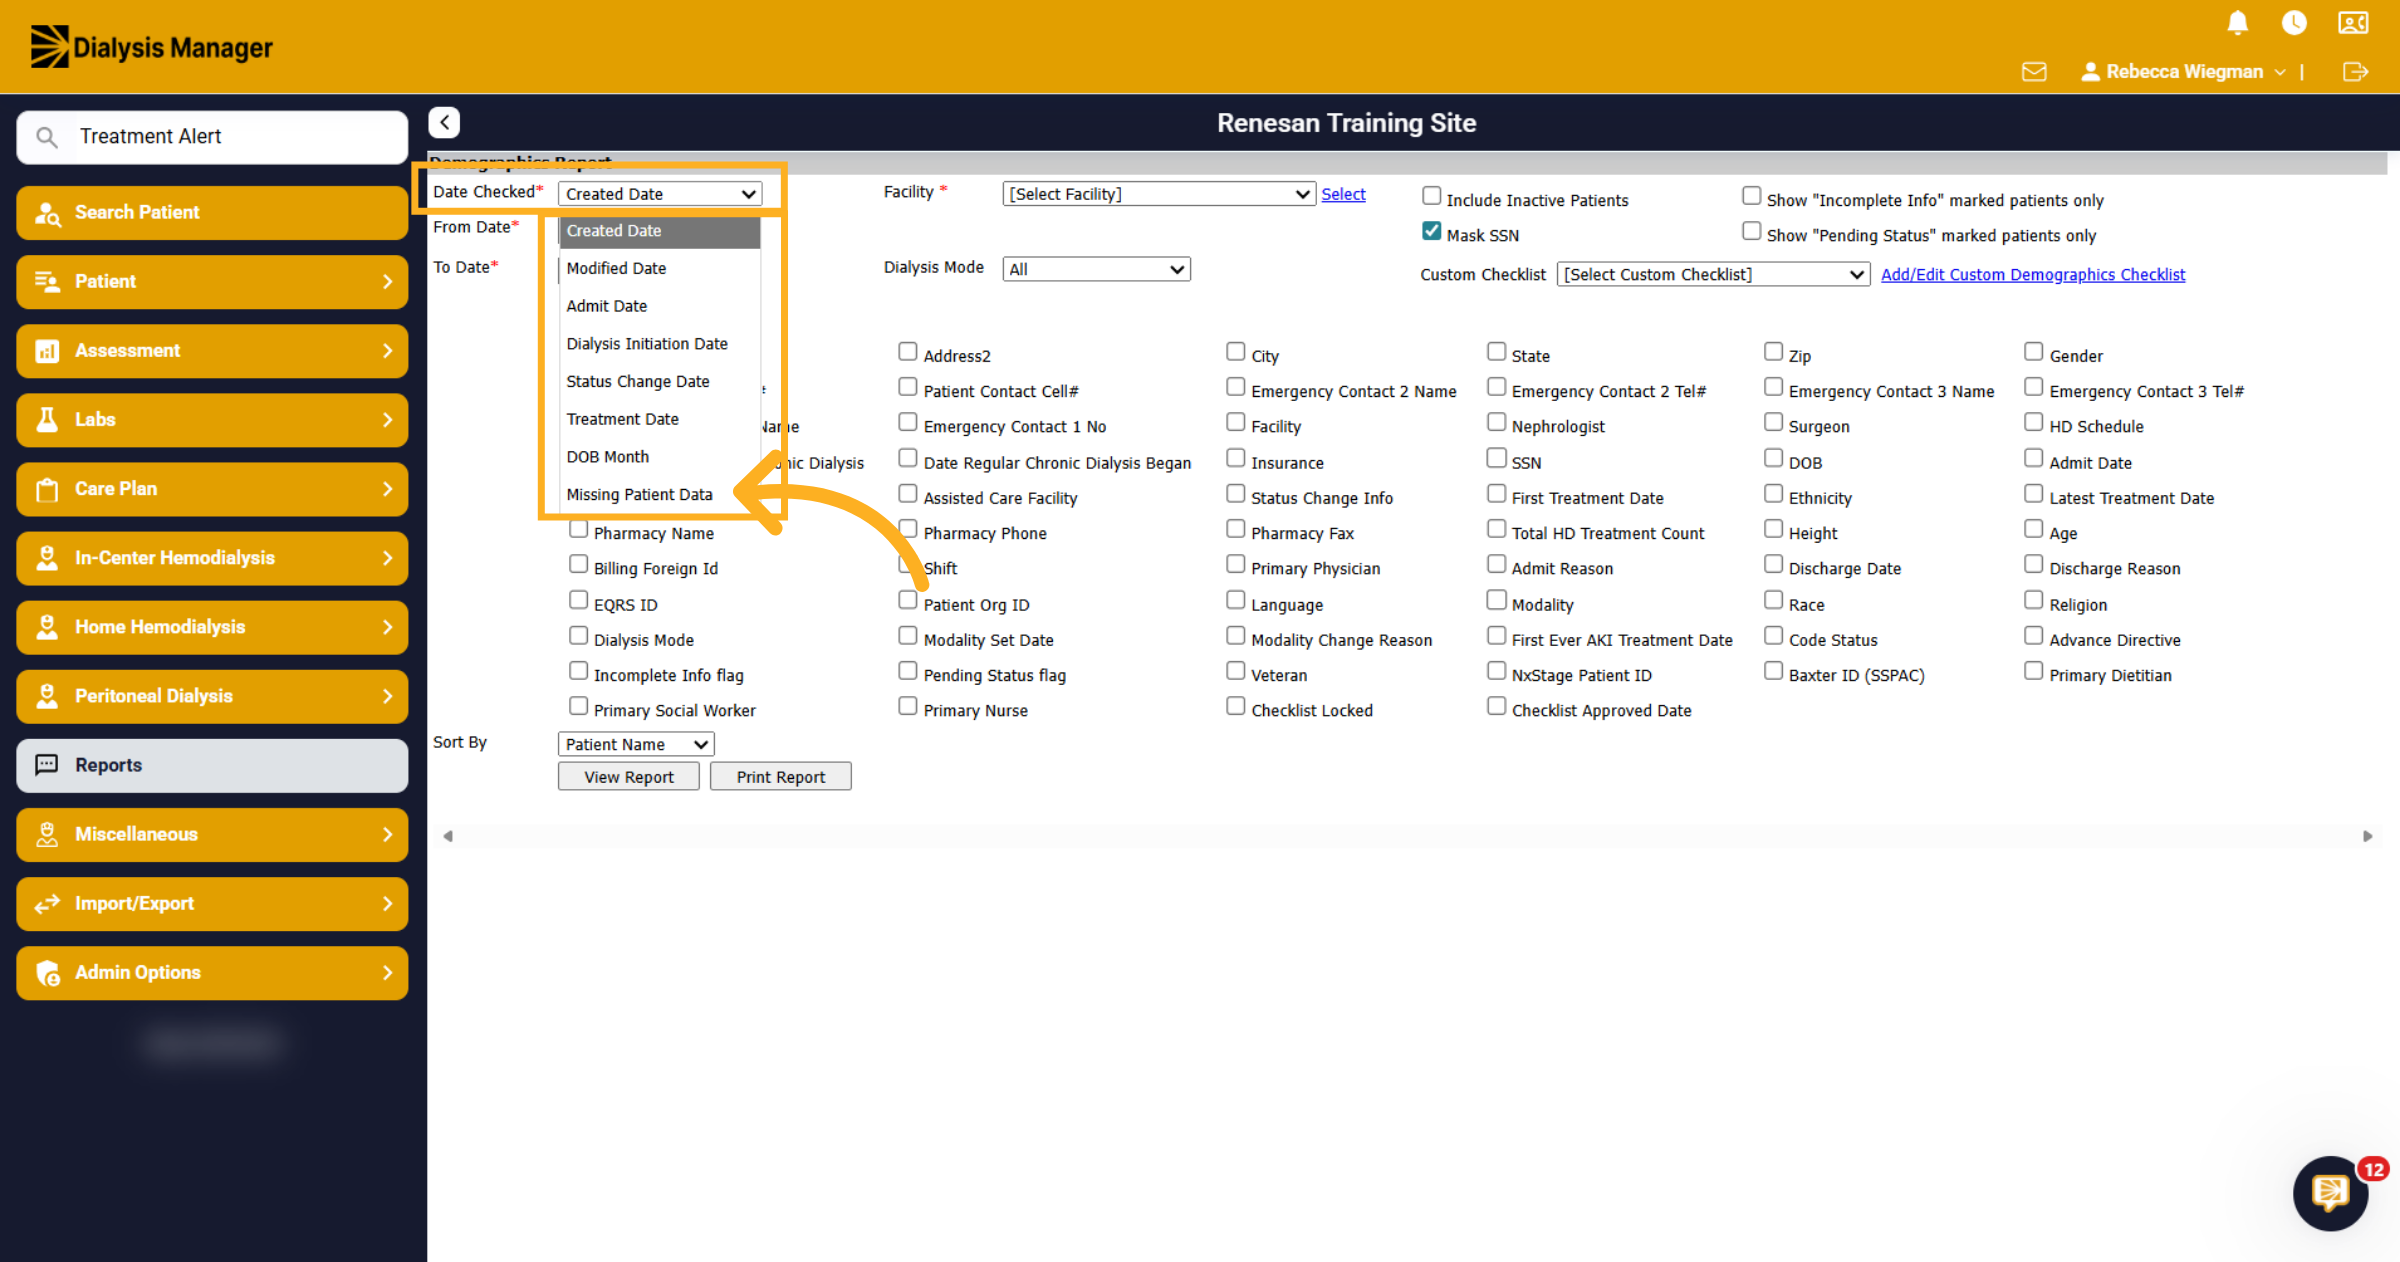
Task: Click the Search Patient icon
Action: click(x=47, y=212)
